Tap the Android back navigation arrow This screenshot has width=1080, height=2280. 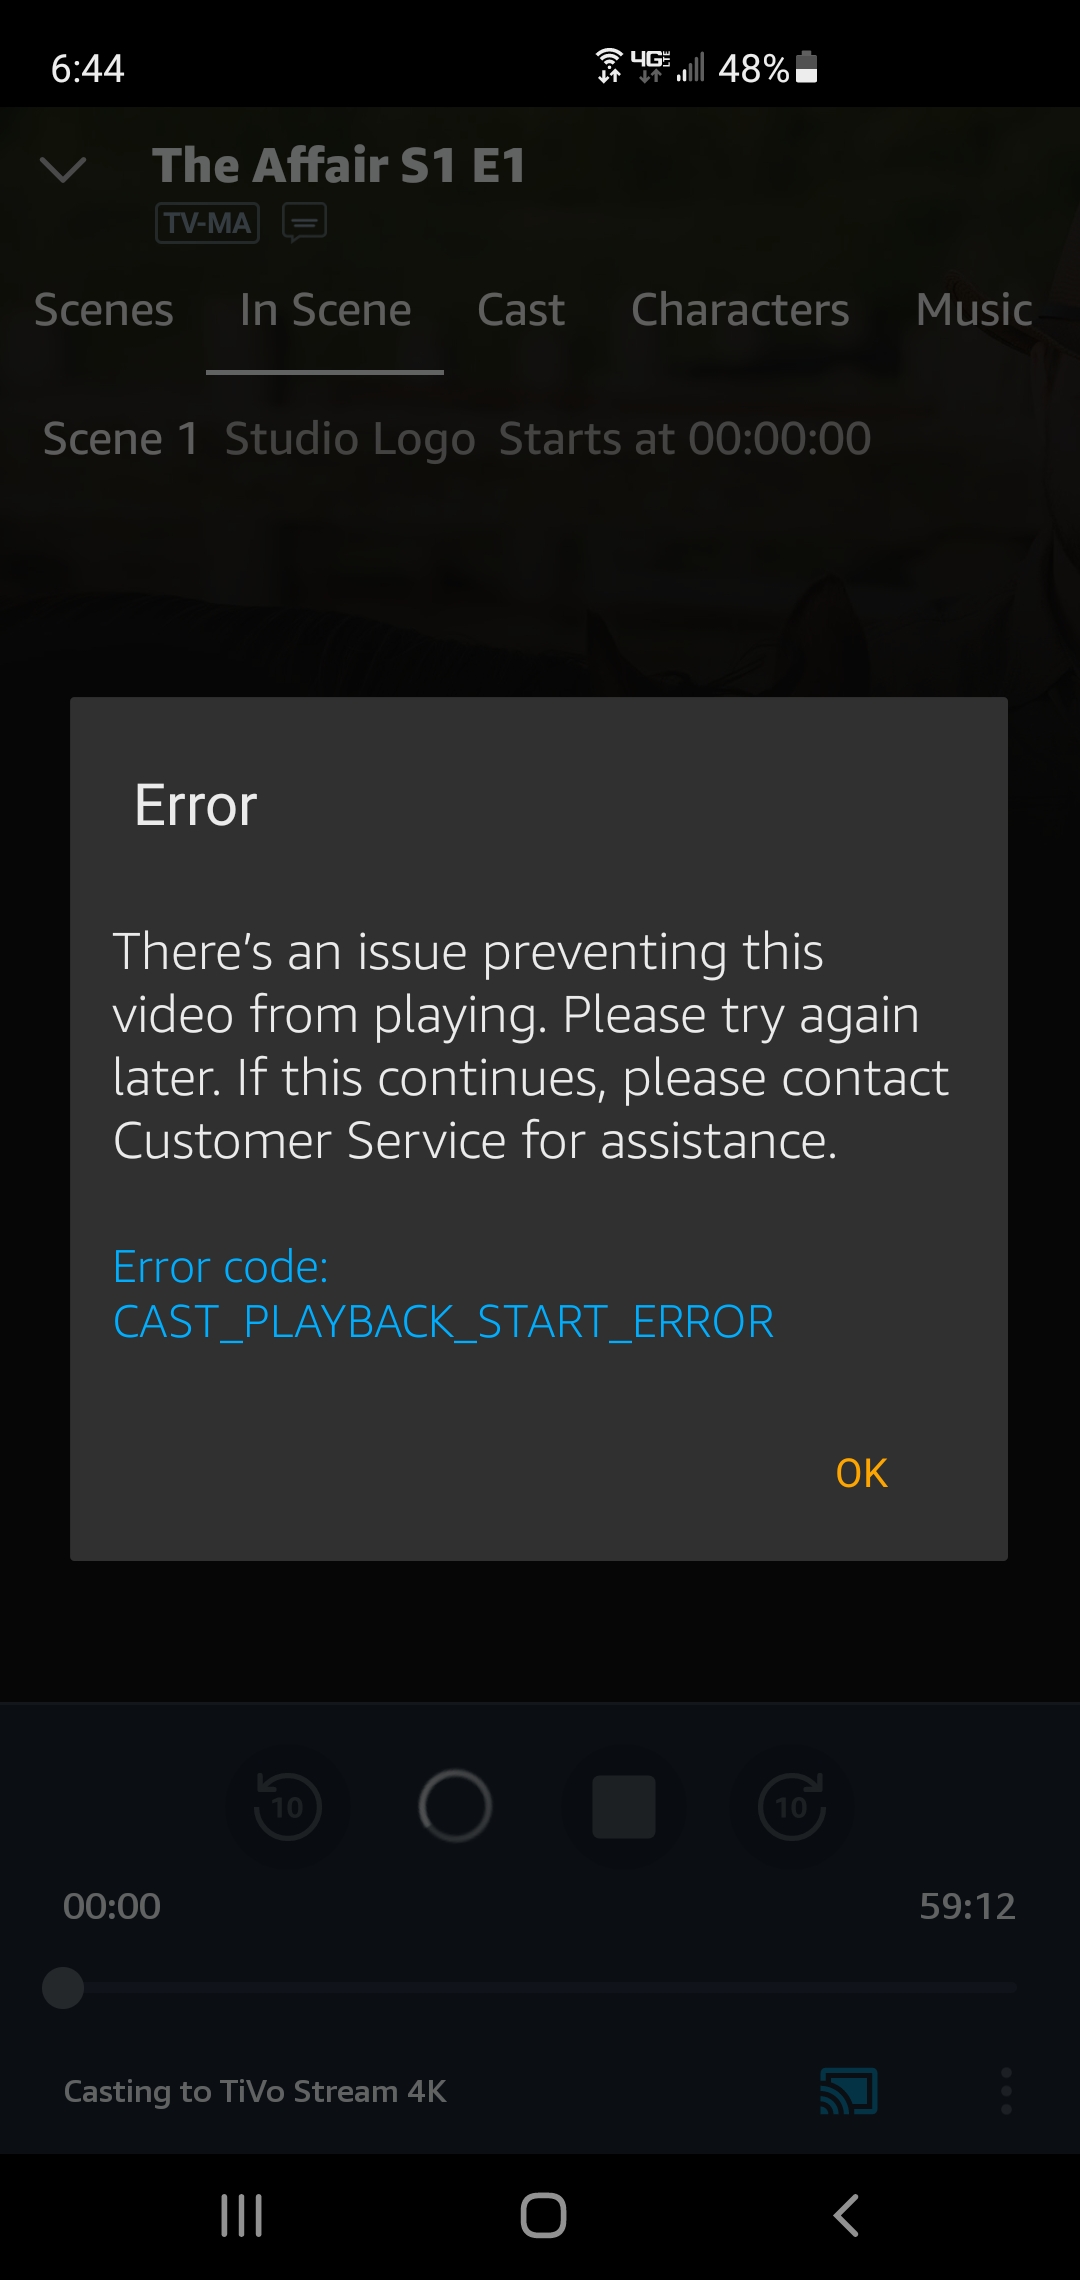click(846, 2215)
